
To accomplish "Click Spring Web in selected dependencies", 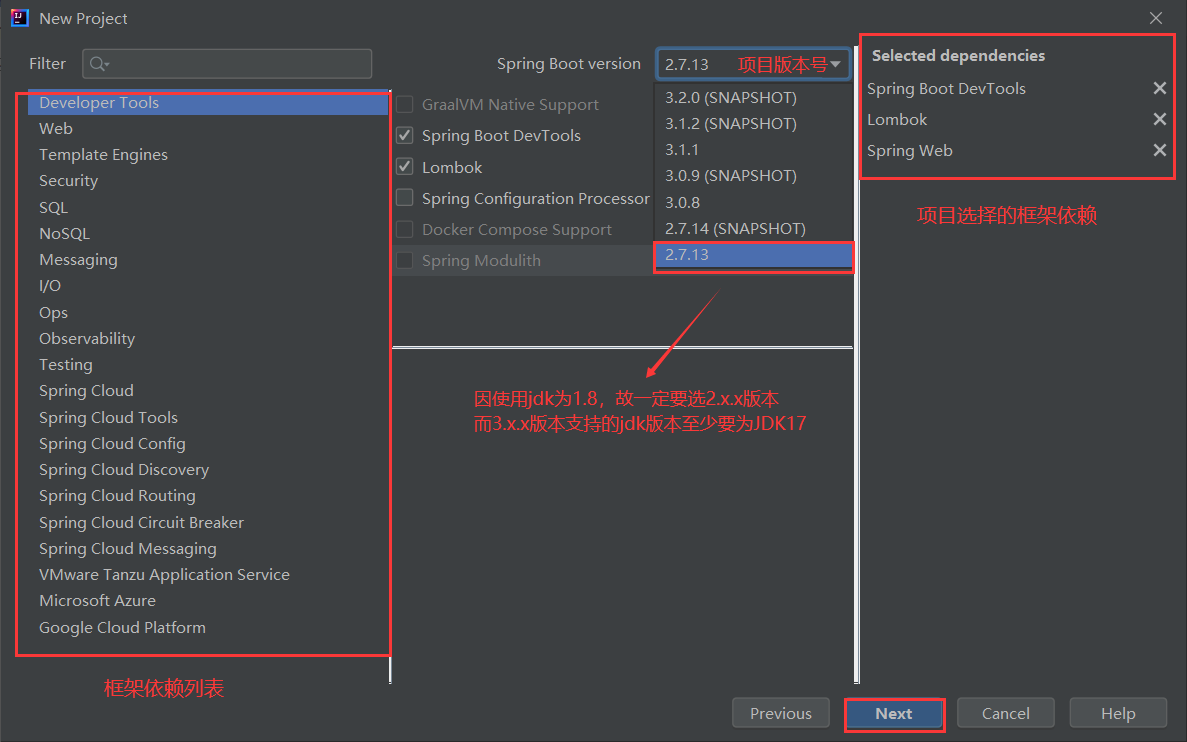I will pos(910,151).
